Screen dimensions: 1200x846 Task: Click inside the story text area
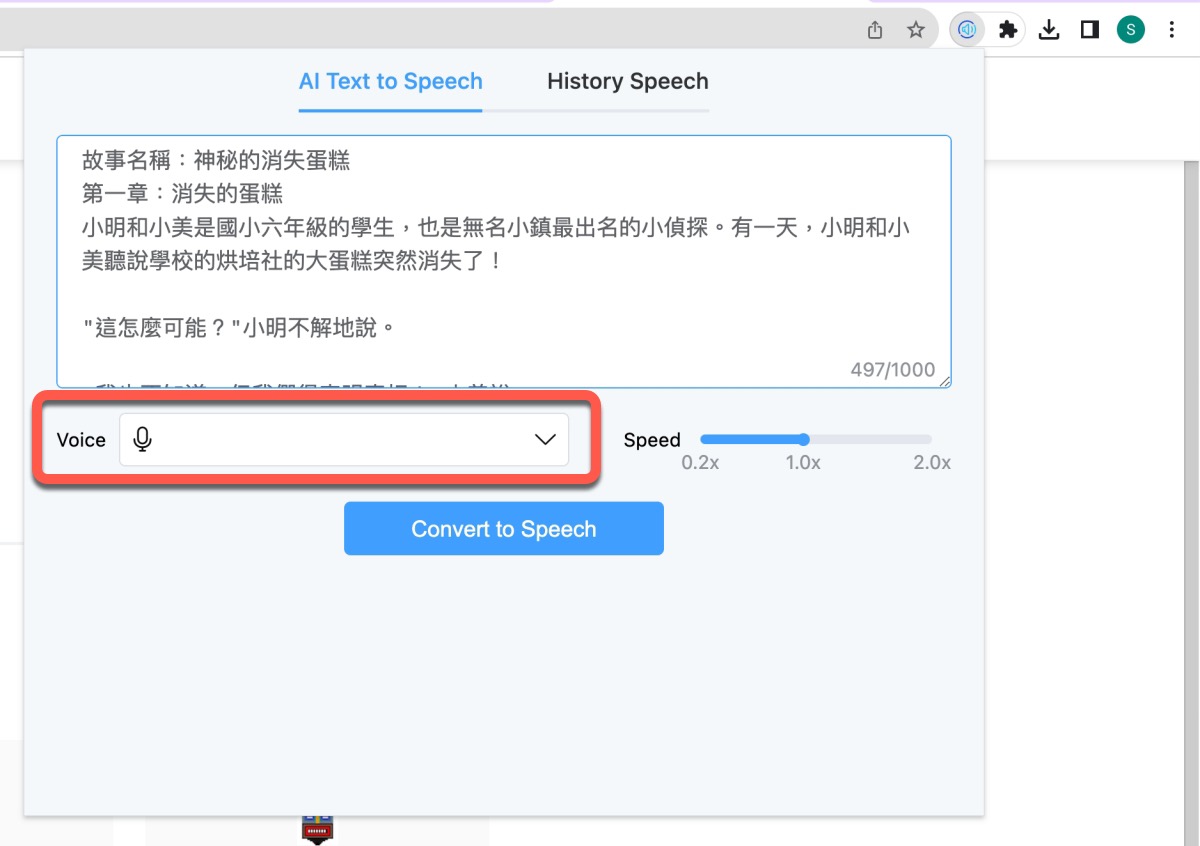pos(504,262)
